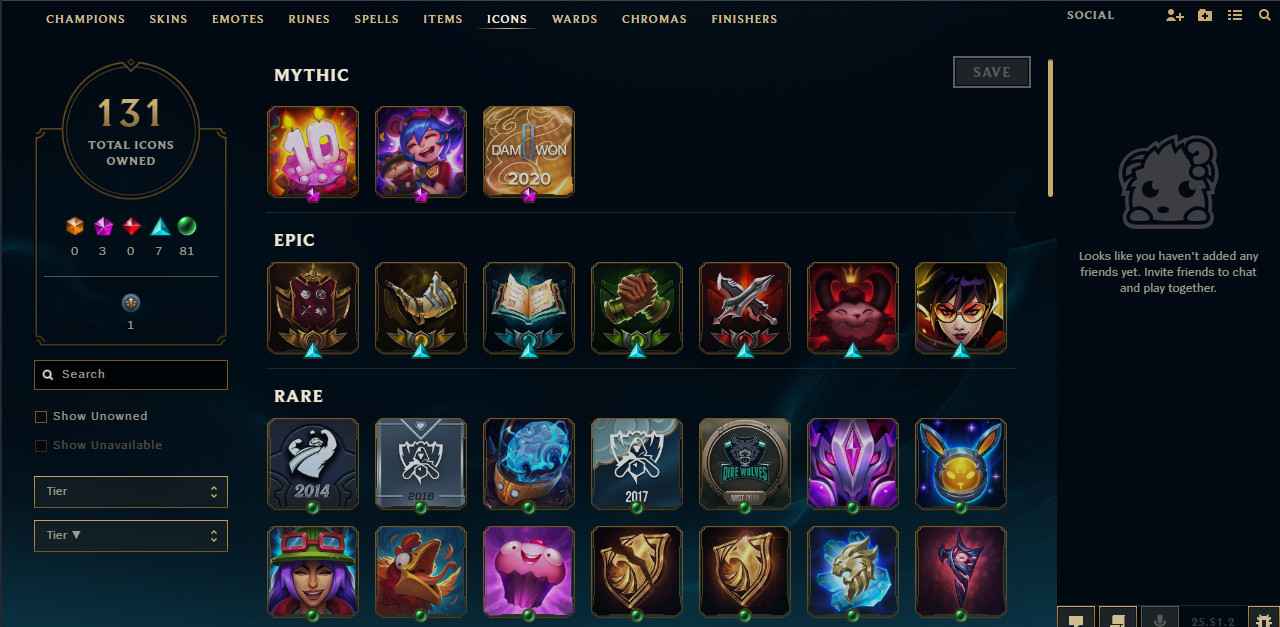The width and height of the screenshot is (1280, 627).
Task: Open the Tier grouping dropdown
Action: (131, 492)
